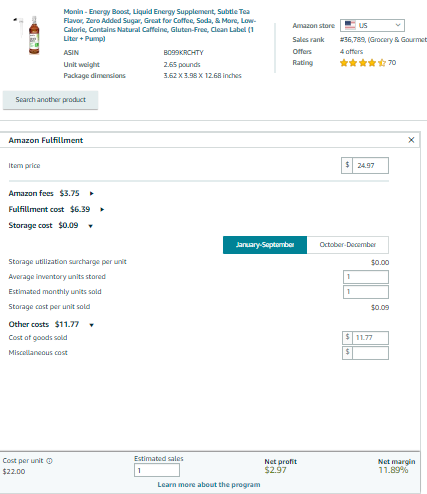The width and height of the screenshot is (427, 494).
Task: Click the Other costs $11.77 heading
Action: click(44, 324)
